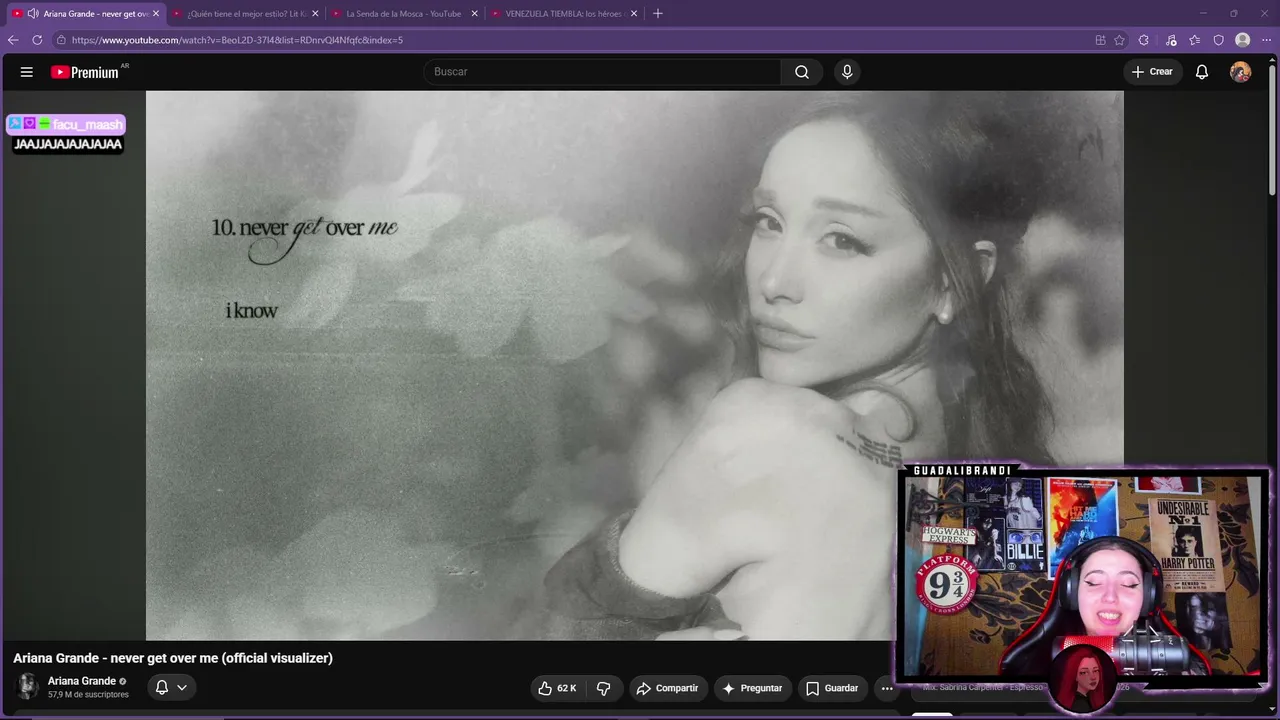The width and height of the screenshot is (1280, 720).
Task: Like the video showing 62 K likes
Action: (x=557, y=688)
